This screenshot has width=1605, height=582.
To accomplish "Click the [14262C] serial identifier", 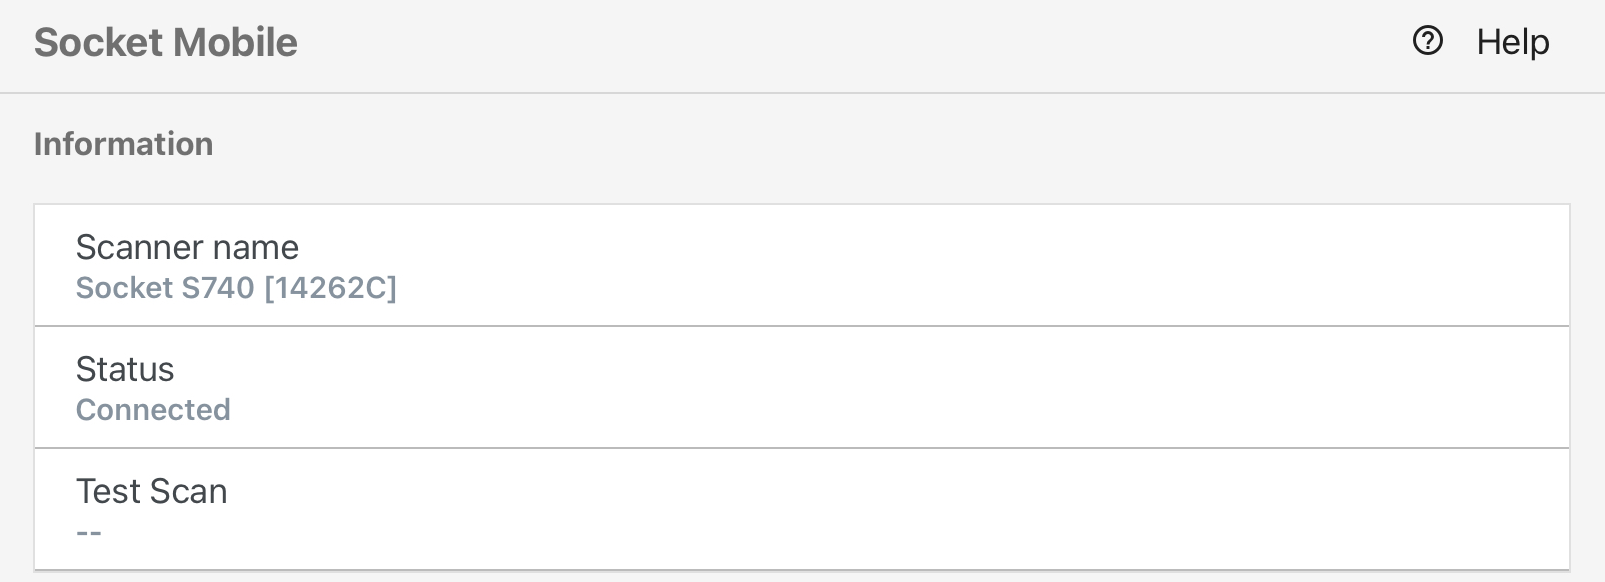I will [330, 288].
